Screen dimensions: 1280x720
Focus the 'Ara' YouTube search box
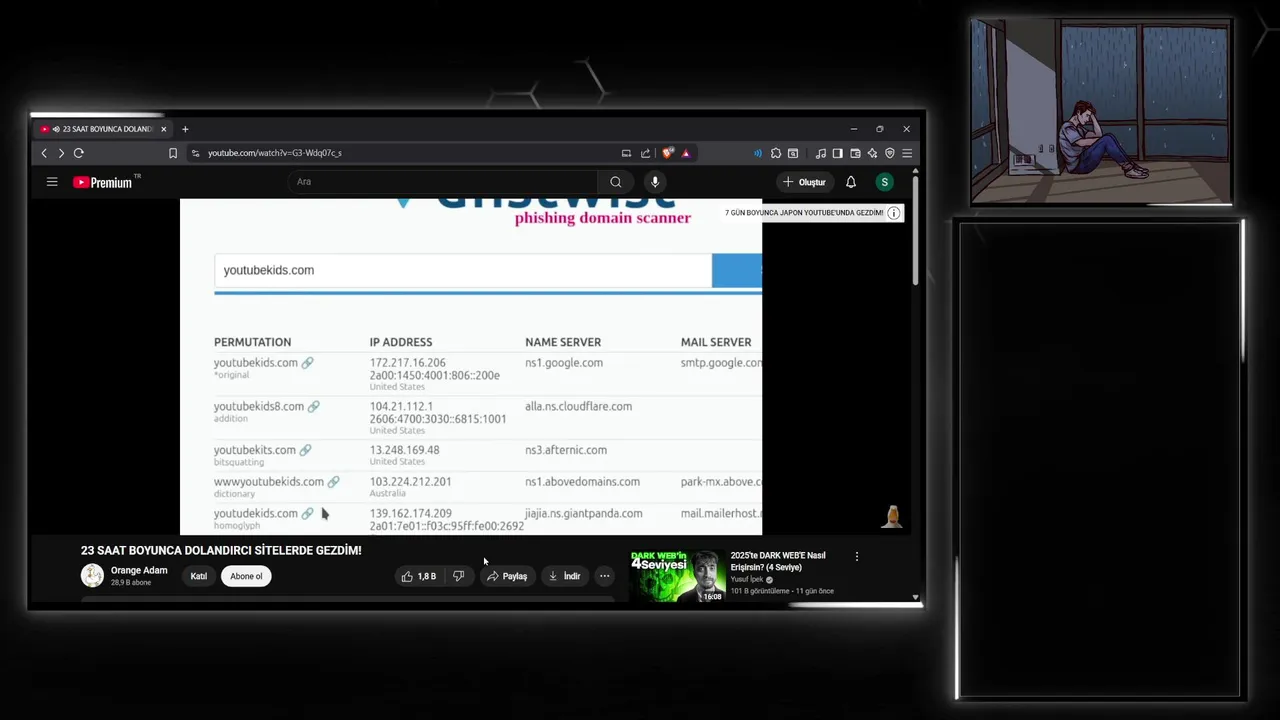443,182
